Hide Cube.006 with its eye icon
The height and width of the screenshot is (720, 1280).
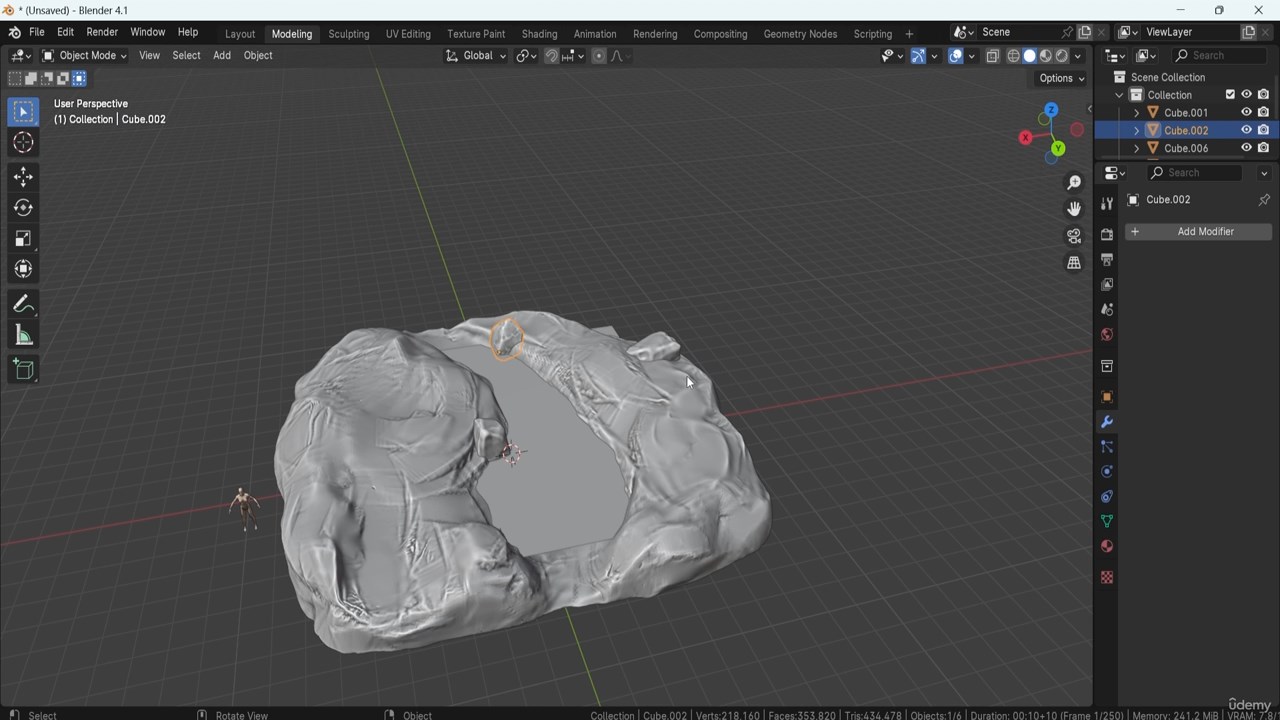[1246, 148]
